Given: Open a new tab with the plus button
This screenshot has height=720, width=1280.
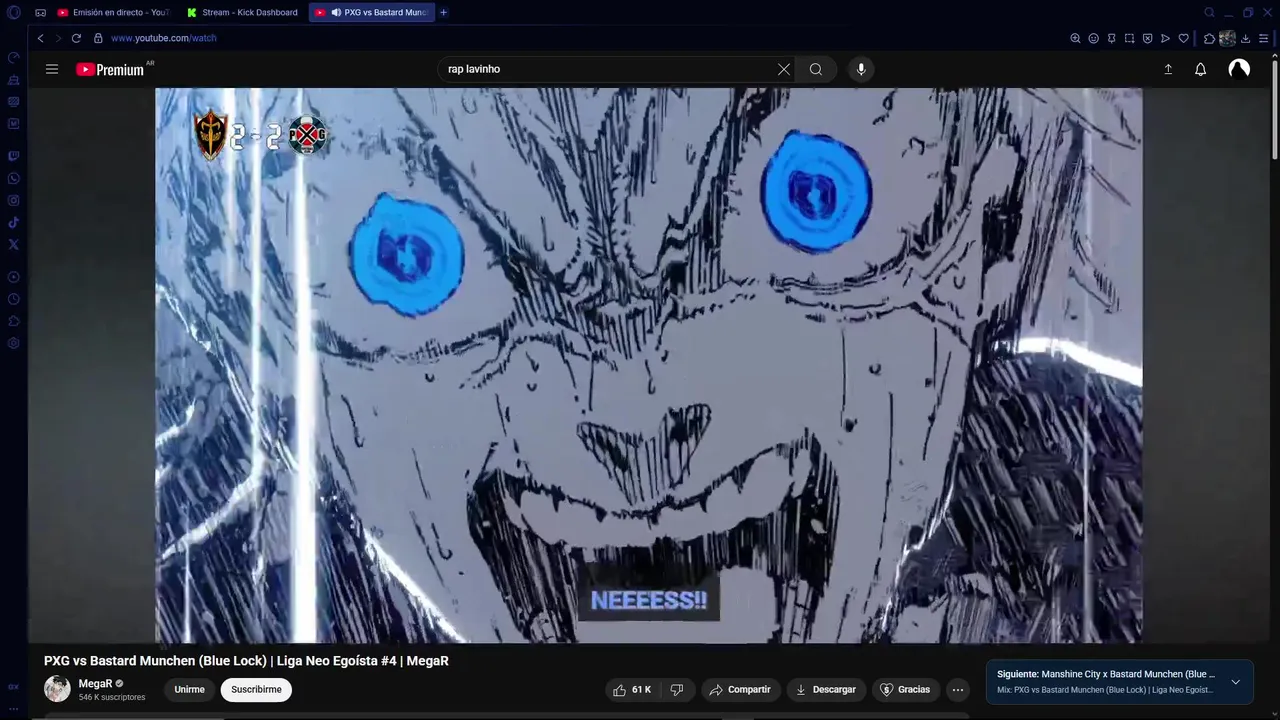Looking at the screenshot, I should click(x=444, y=13).
